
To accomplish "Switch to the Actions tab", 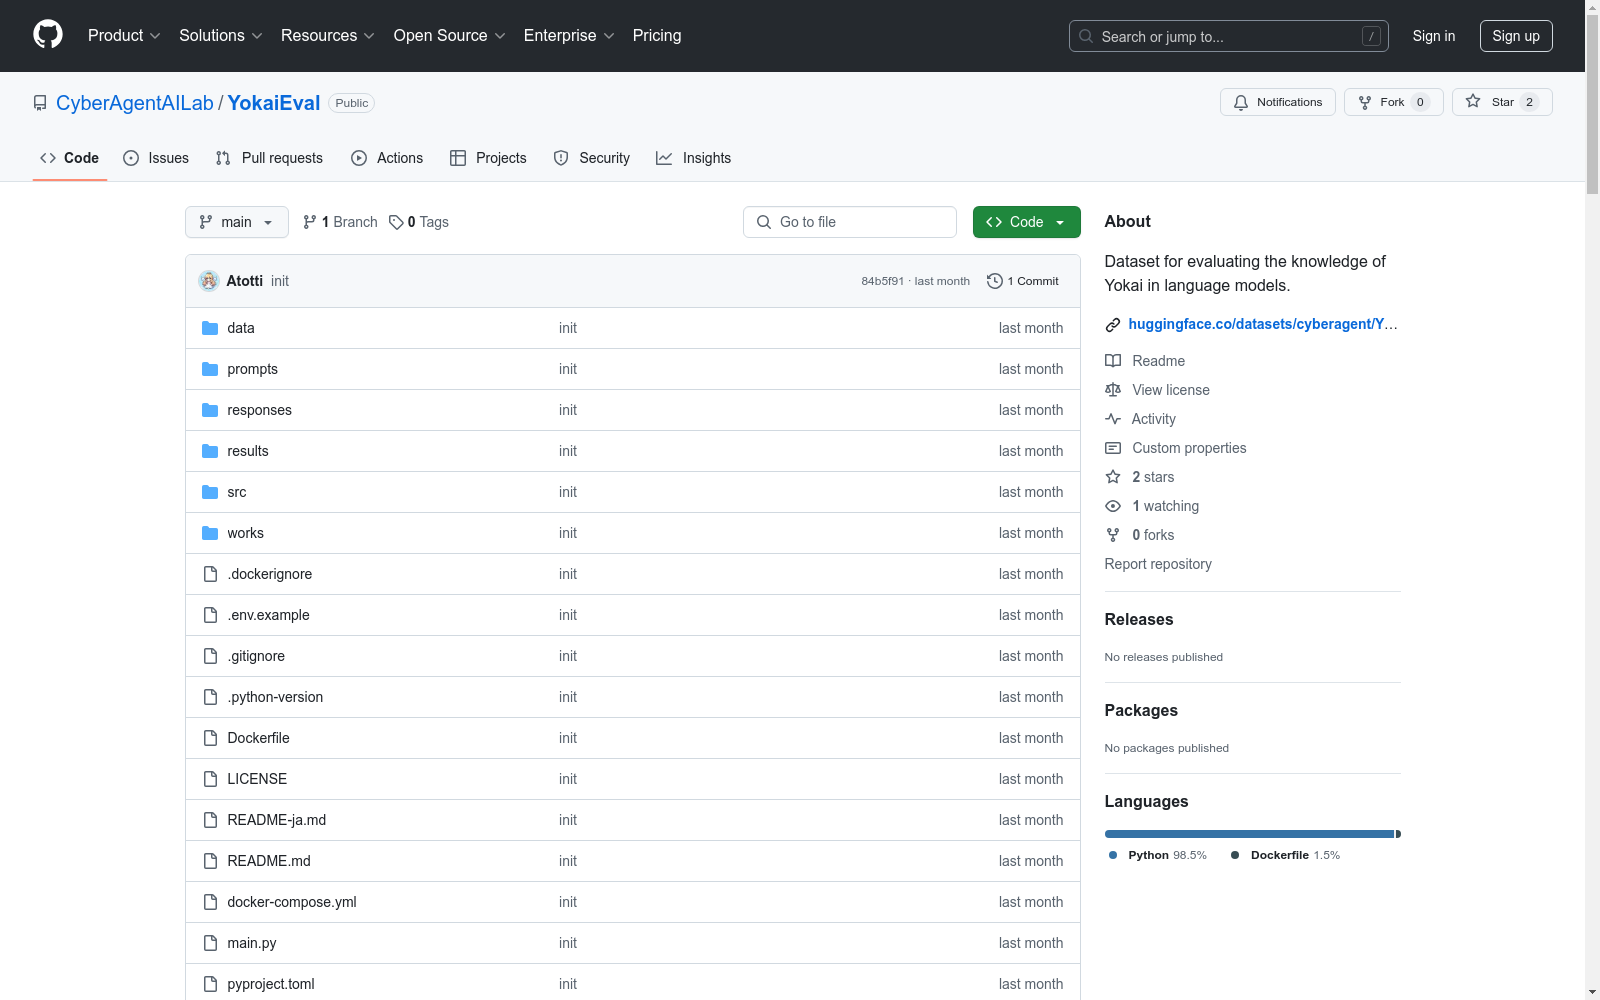I will 387,158.
